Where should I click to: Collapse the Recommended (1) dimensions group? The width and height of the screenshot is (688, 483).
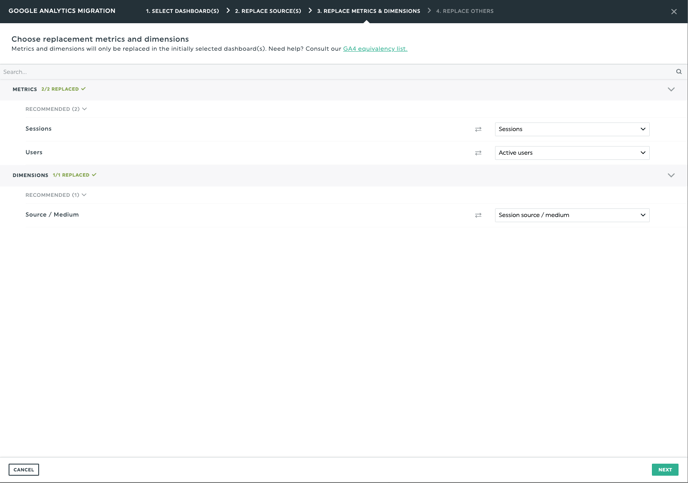tap(56, 195)
